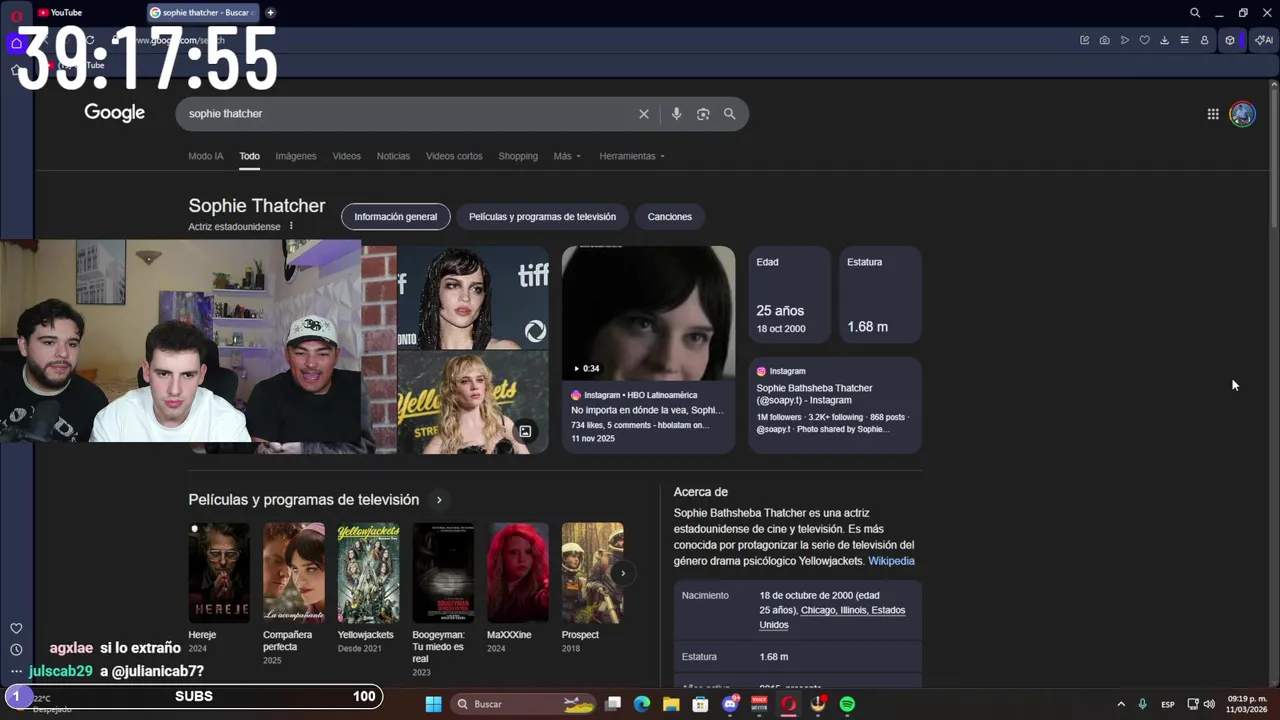Open Videos cortos results
Screen dimensions: 1280x720
[x=454, y=156]
